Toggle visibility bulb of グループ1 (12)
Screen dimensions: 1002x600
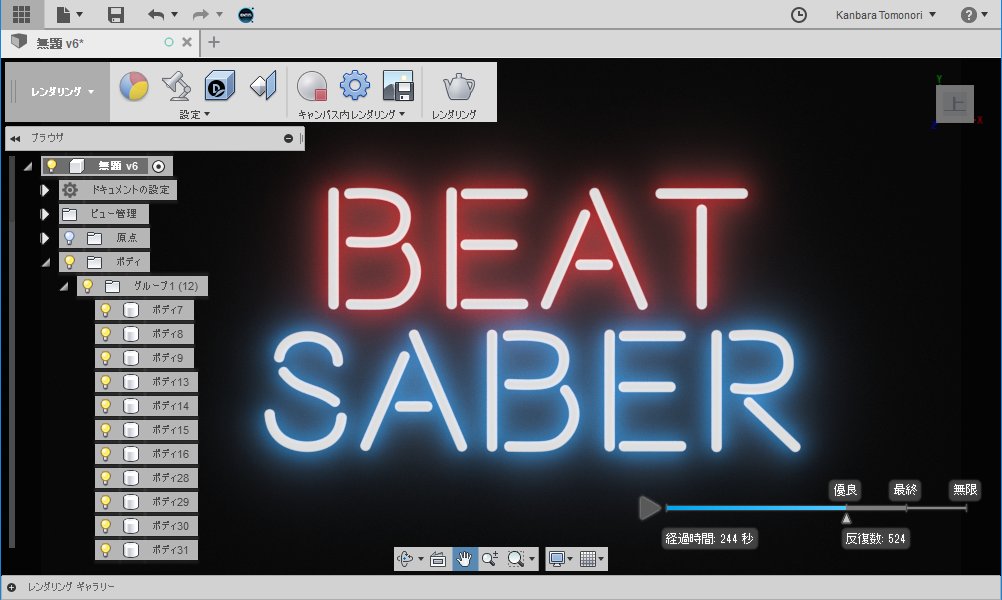pyautogui.click(x=88, y=286)
